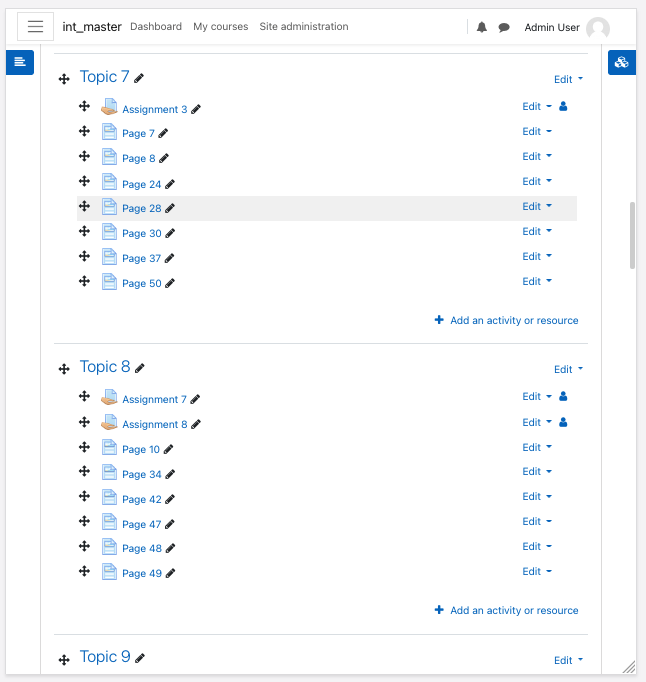Screen dimensions: 646x682
Task: Edit title pencil next to Page 50
Action: (x=170, y=284)
